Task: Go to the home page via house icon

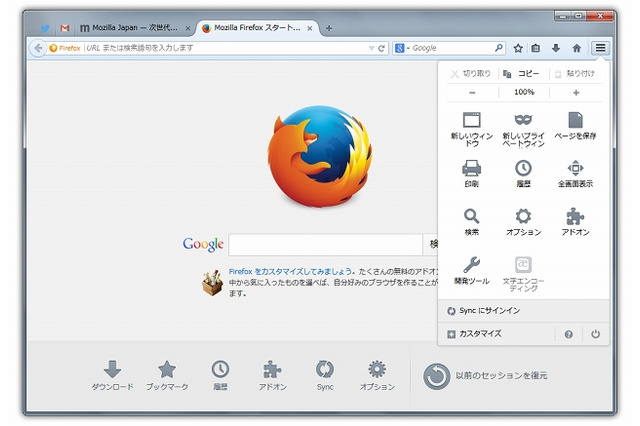Action: click(576, 47)
